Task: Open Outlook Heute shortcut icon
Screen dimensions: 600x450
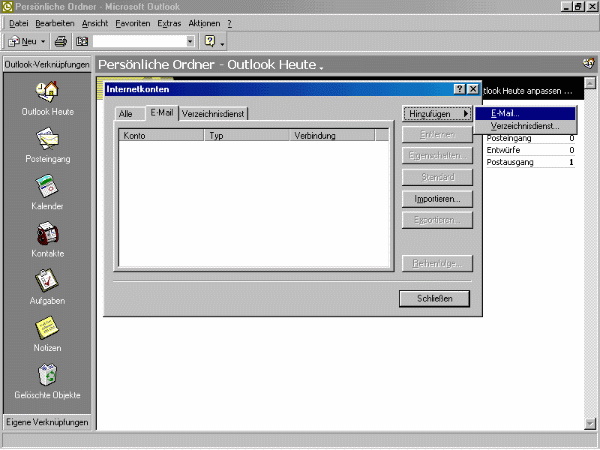Action: click(x=47, y=92)
